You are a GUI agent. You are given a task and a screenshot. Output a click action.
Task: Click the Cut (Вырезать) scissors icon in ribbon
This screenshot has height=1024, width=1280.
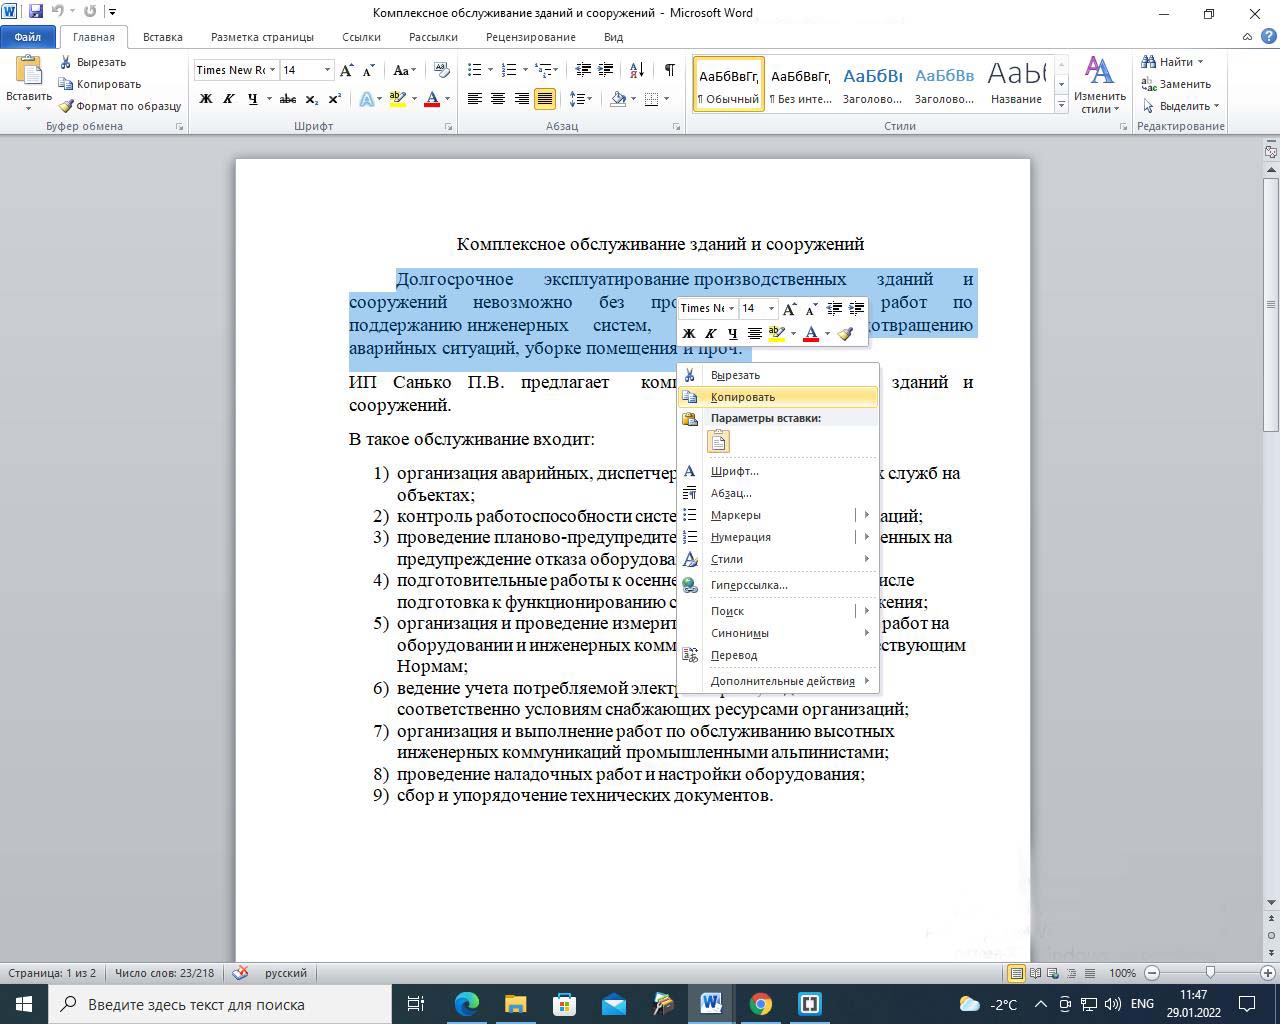[x=66, y=62]
